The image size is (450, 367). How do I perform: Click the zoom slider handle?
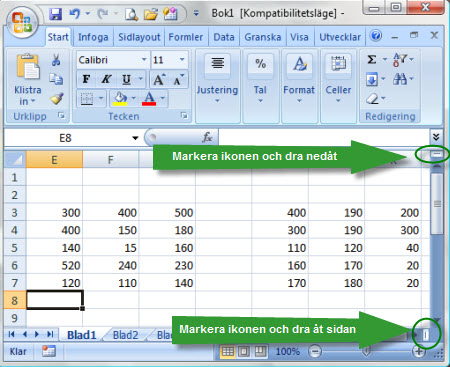366,351
